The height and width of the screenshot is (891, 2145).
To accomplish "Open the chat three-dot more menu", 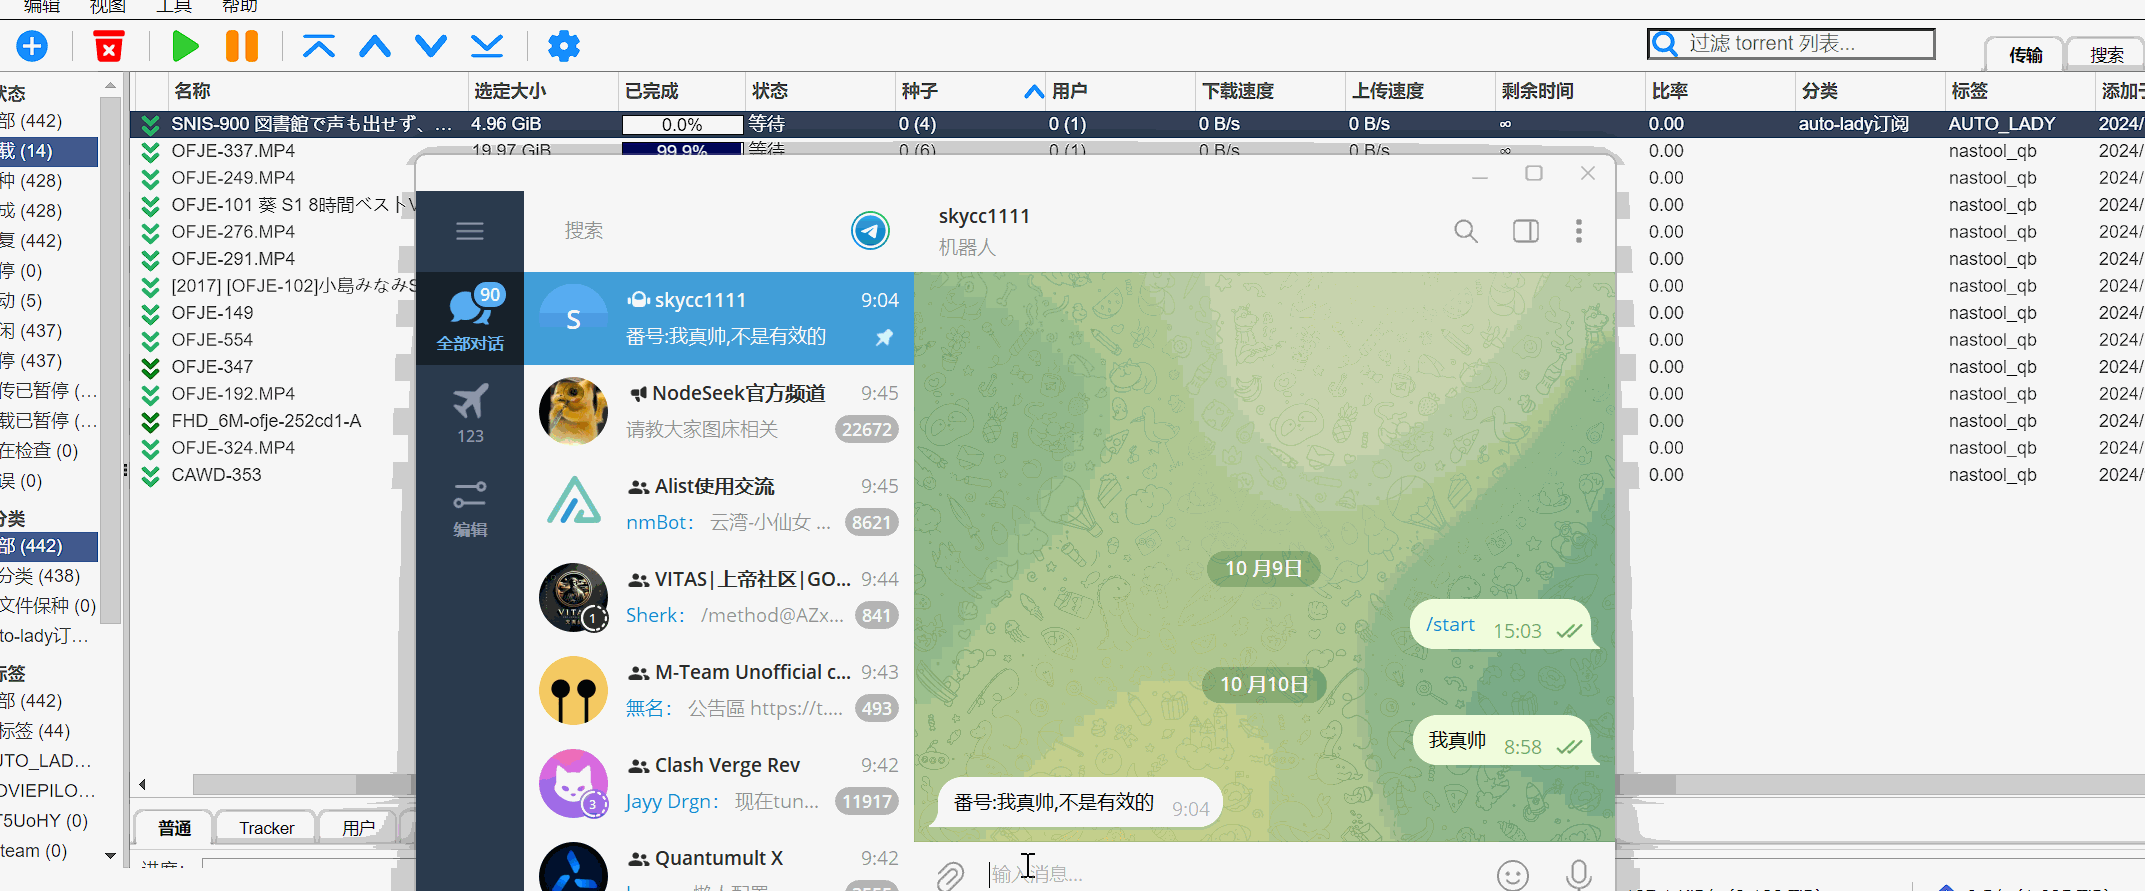I will [x=1579, y=231].
